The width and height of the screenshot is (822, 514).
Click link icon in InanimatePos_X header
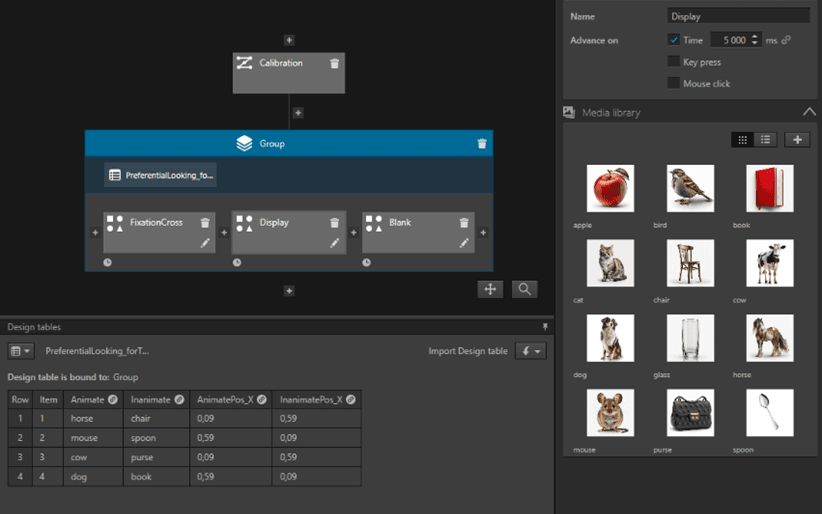click(351, 400)
